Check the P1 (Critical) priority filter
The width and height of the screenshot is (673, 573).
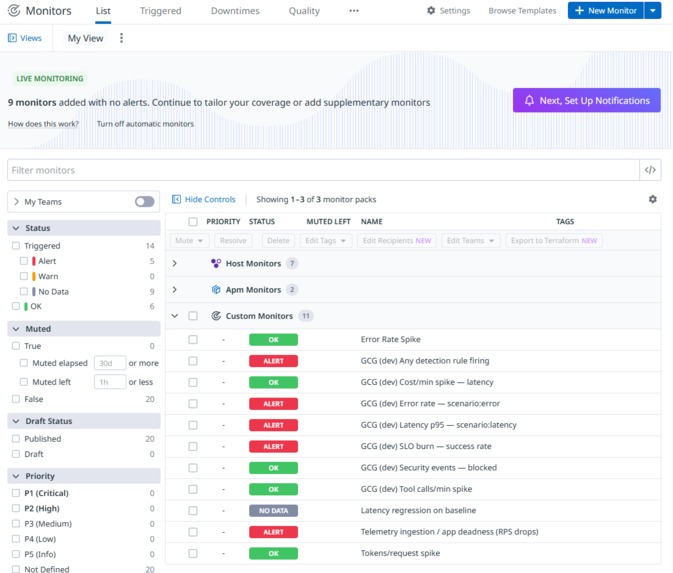[16, 493]
